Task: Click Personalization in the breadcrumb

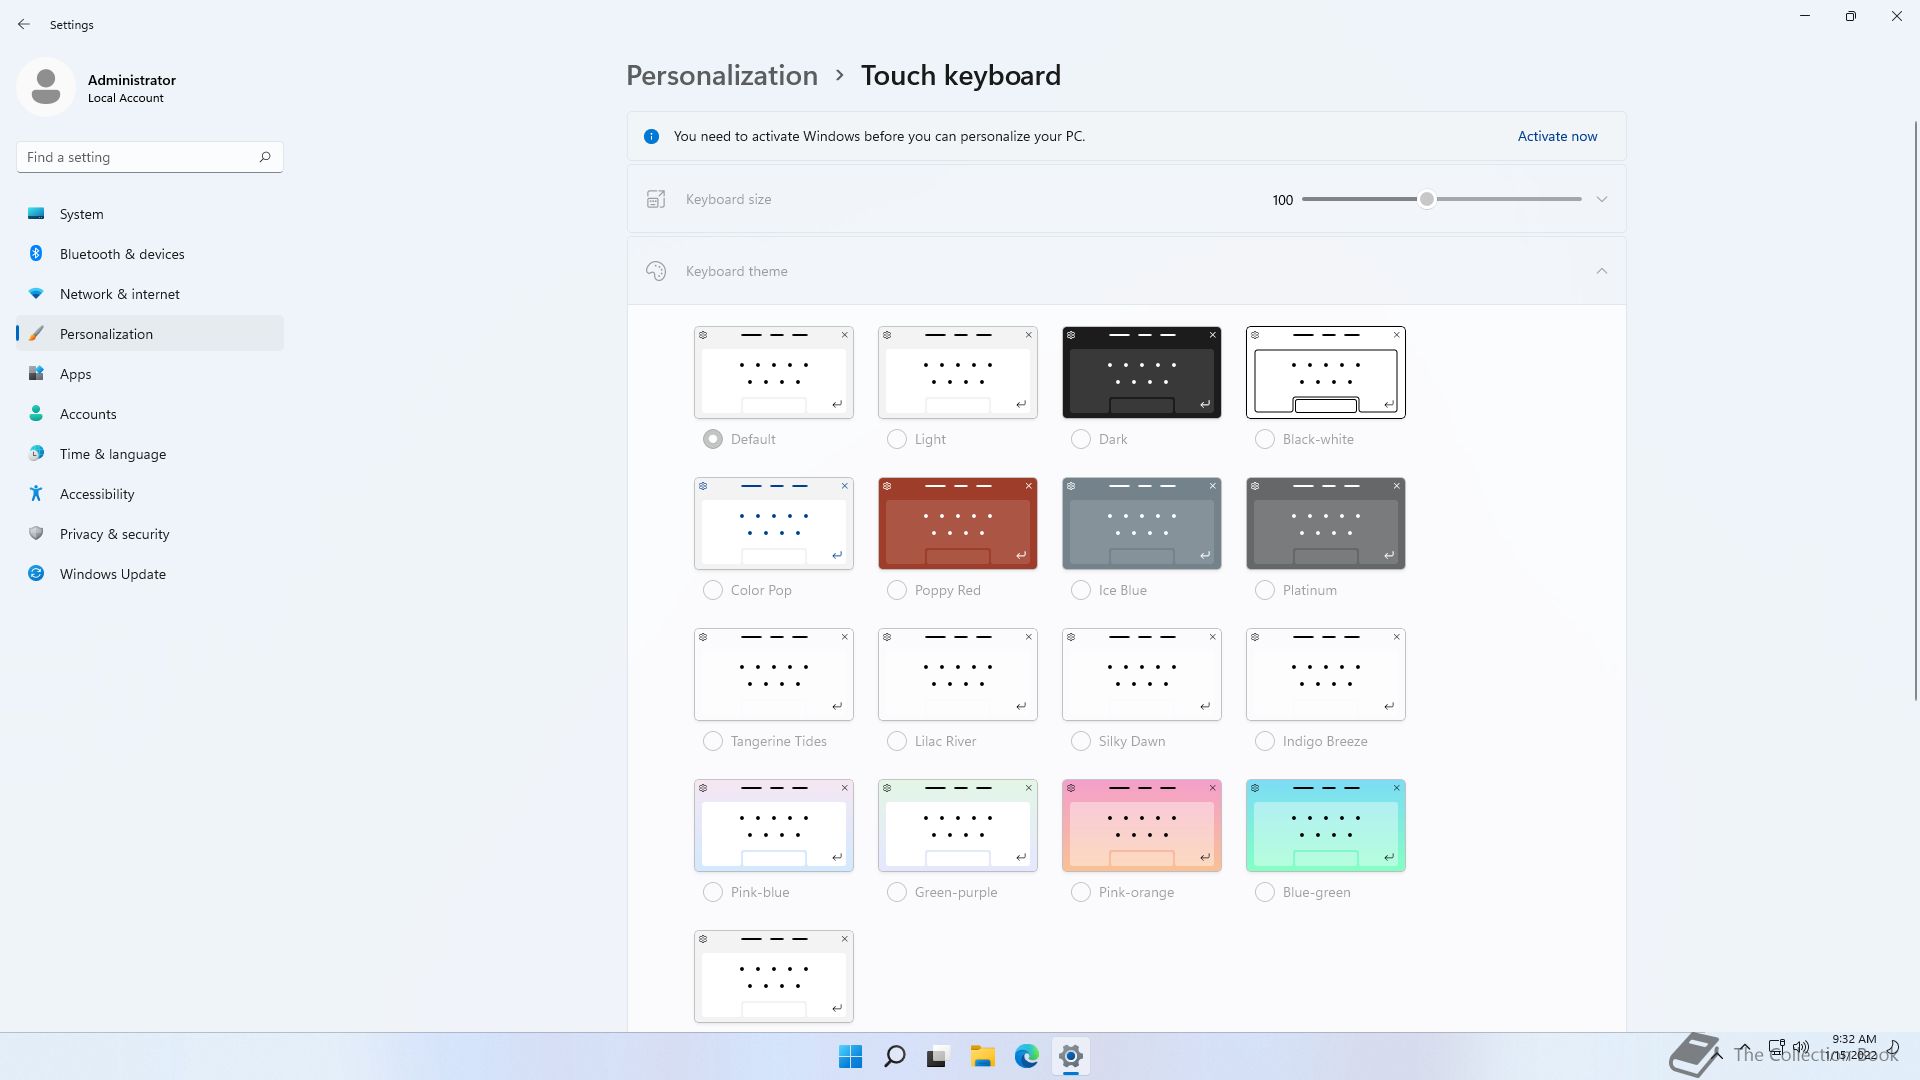Action: [722, 76]
